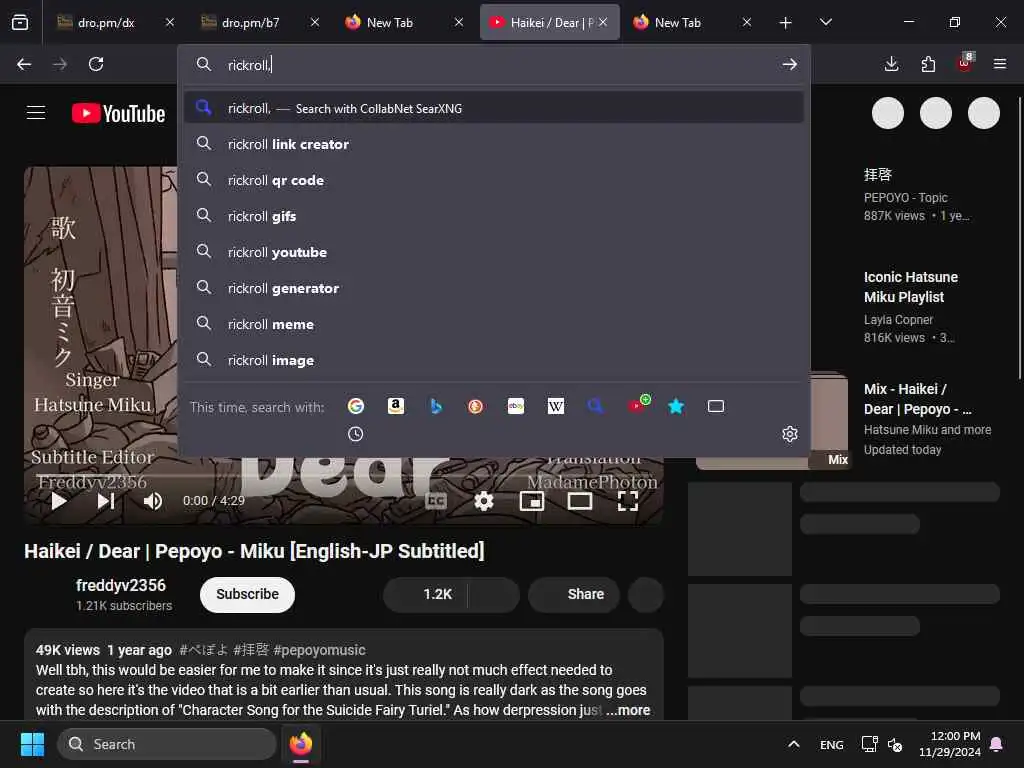Click the Share button below the video
The height and width of the screenshot is (768, 1024).
pos(573,594)
